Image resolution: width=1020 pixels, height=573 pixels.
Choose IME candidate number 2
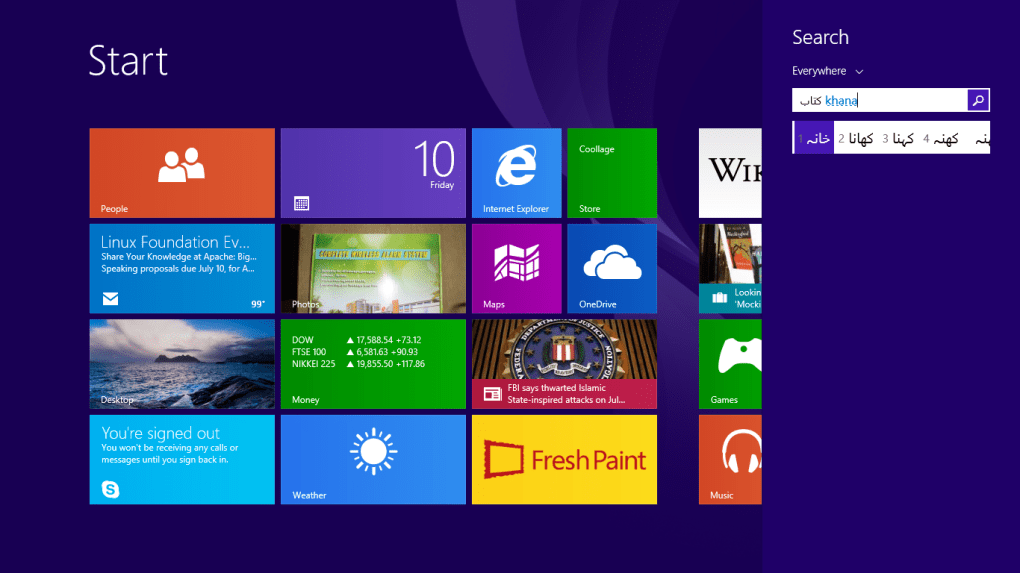coord(858,138)
